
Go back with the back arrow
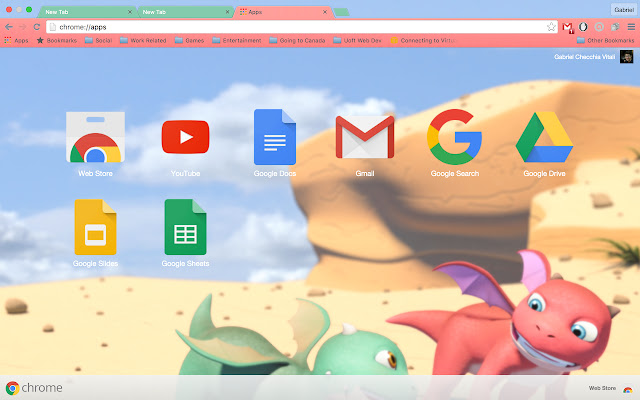9,27
